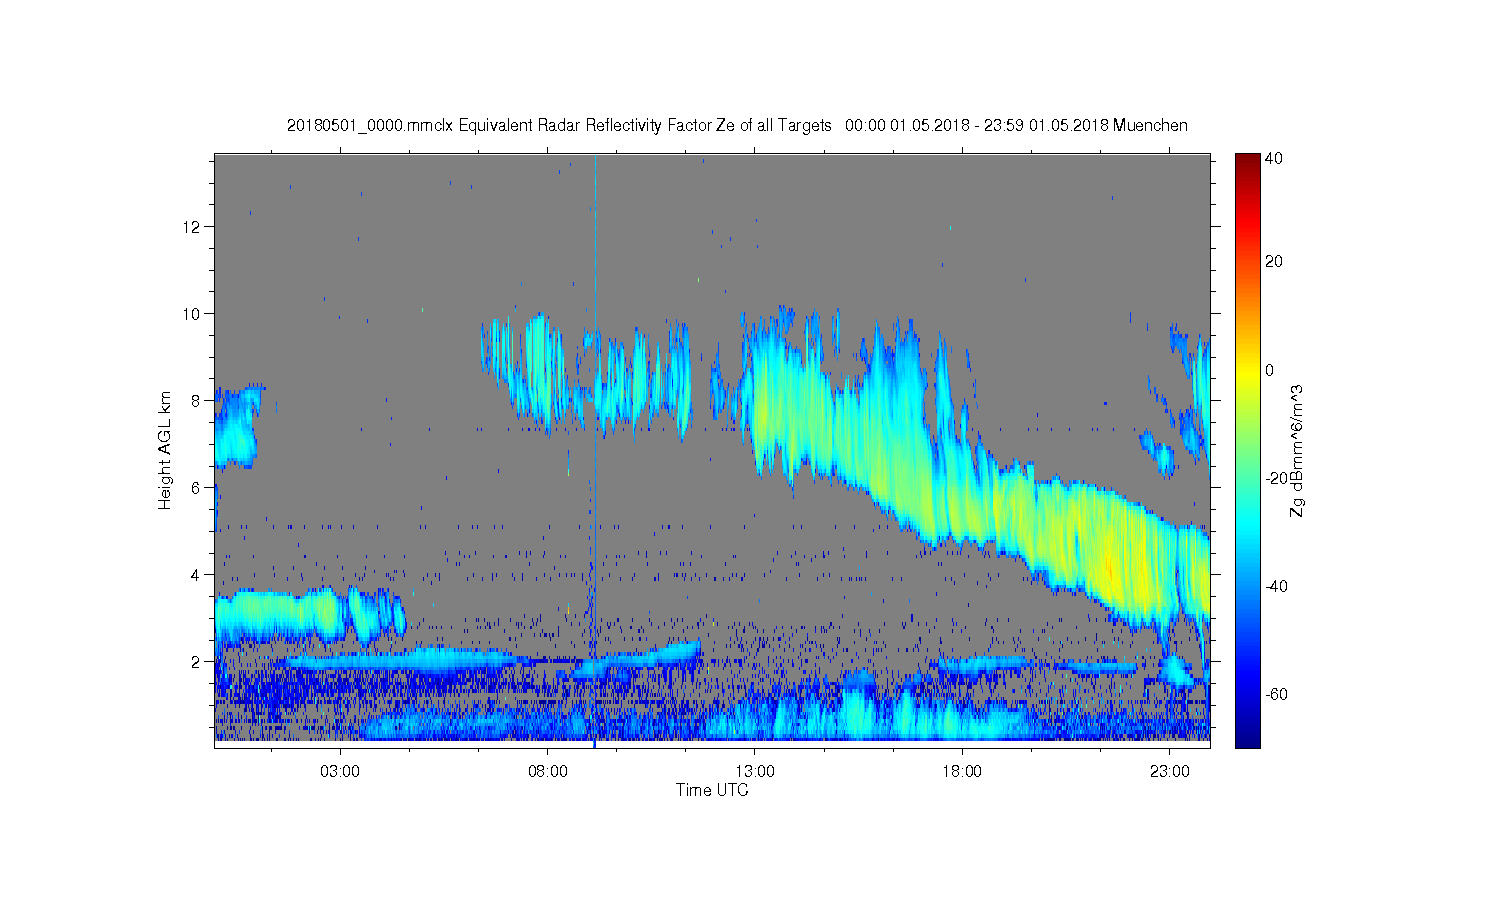Click the 12 km height tick label
The image size is (1500, 900).
coord(192,227)
